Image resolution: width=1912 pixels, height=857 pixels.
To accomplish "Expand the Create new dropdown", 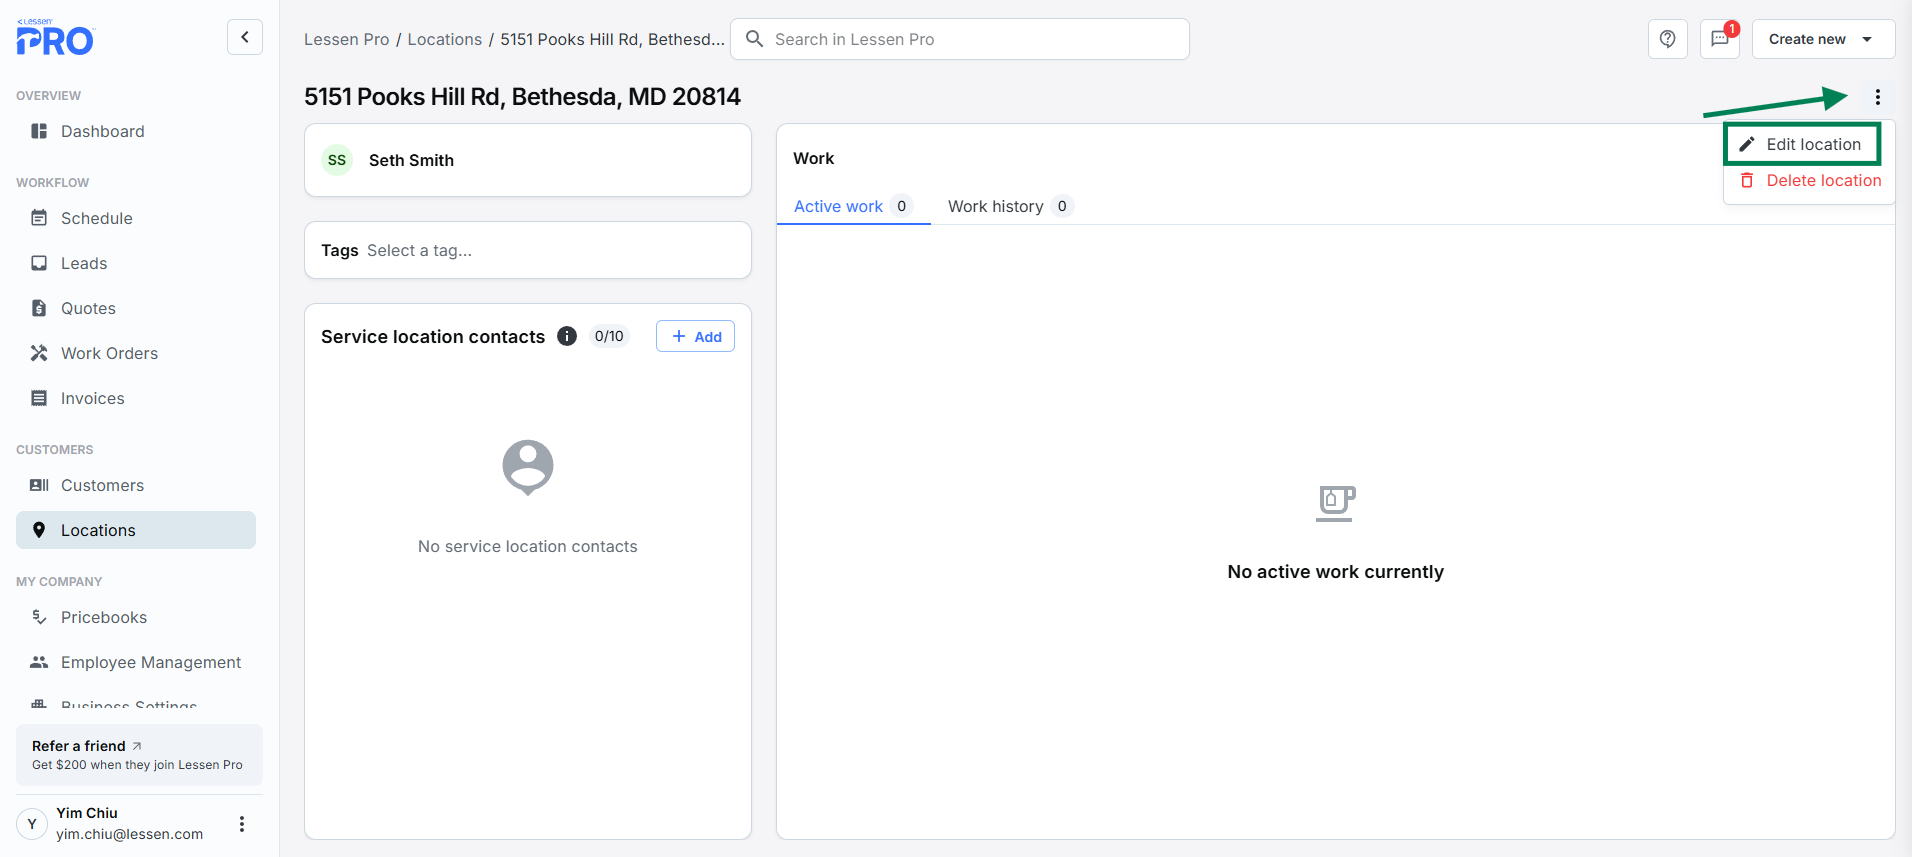I will pos(1823,39).
